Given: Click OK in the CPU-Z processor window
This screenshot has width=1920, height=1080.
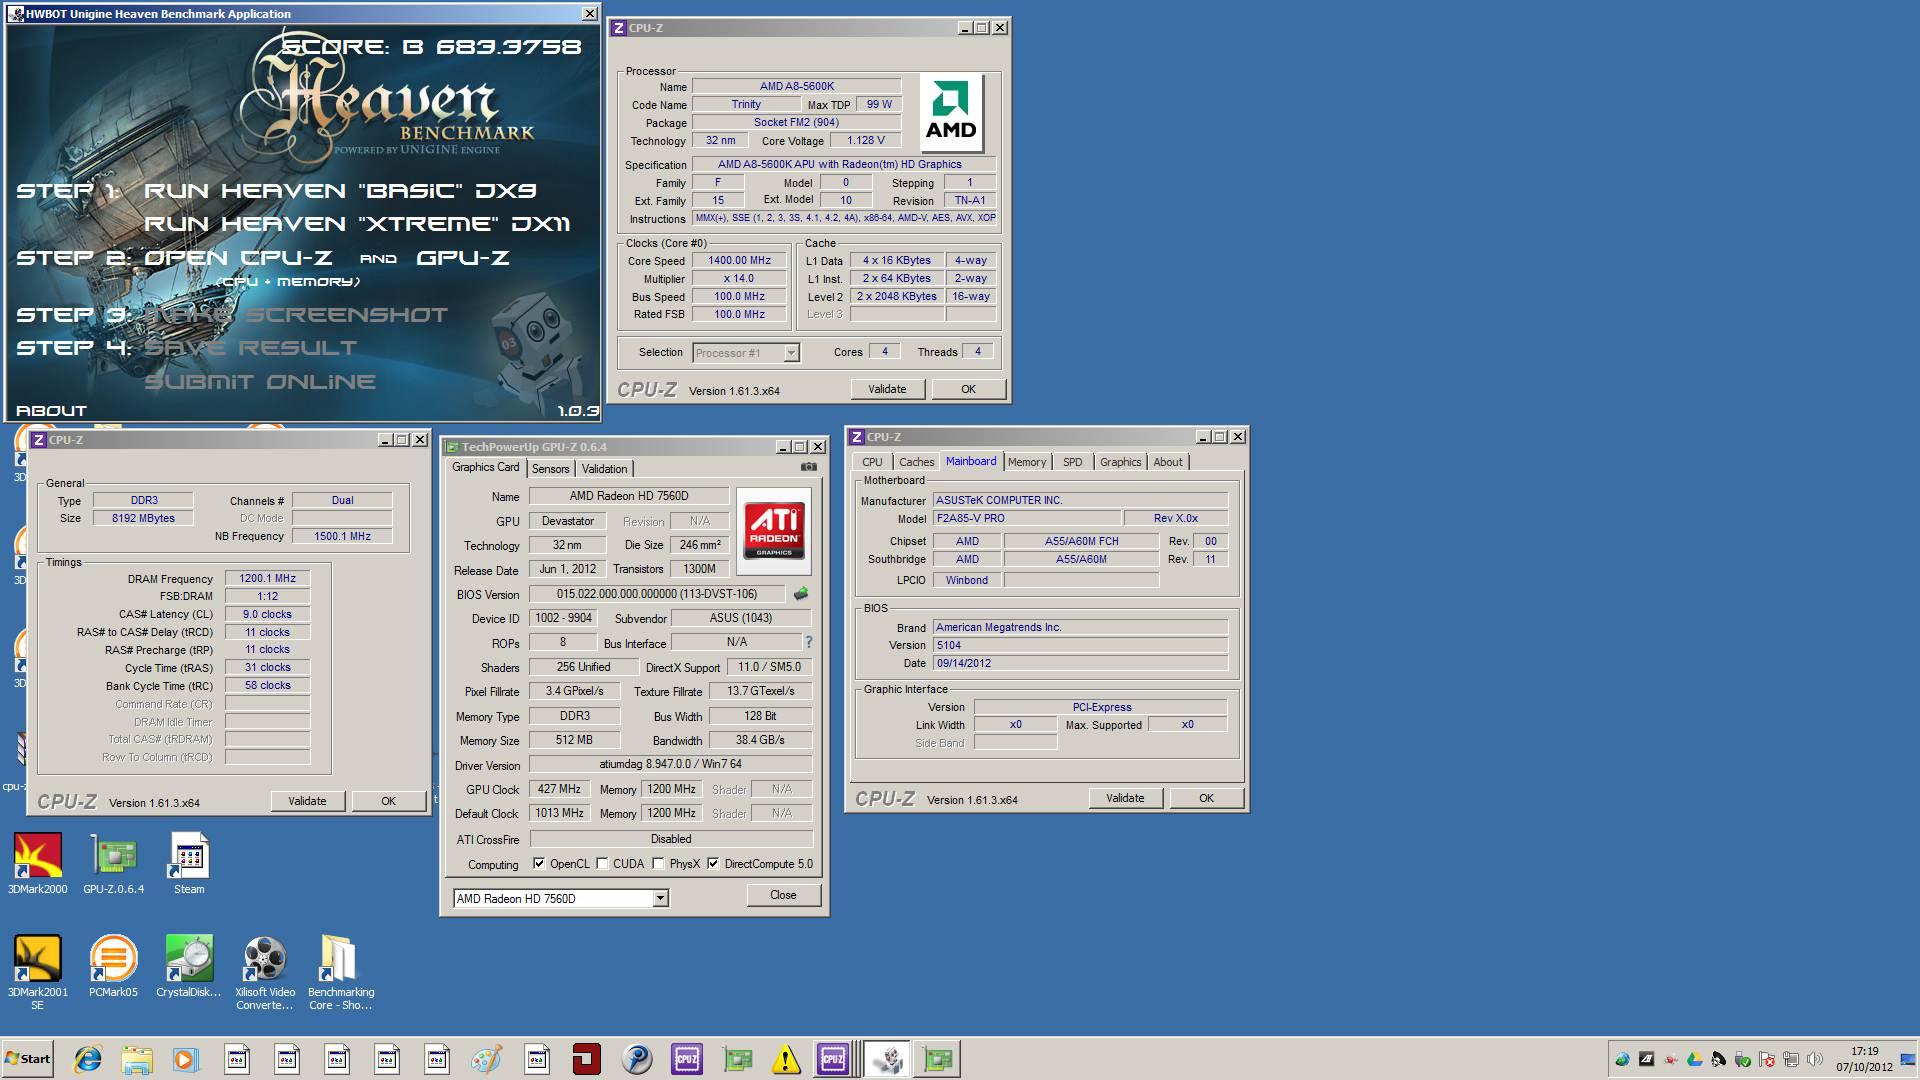Looking at the screenshot, I should [968, 389].
